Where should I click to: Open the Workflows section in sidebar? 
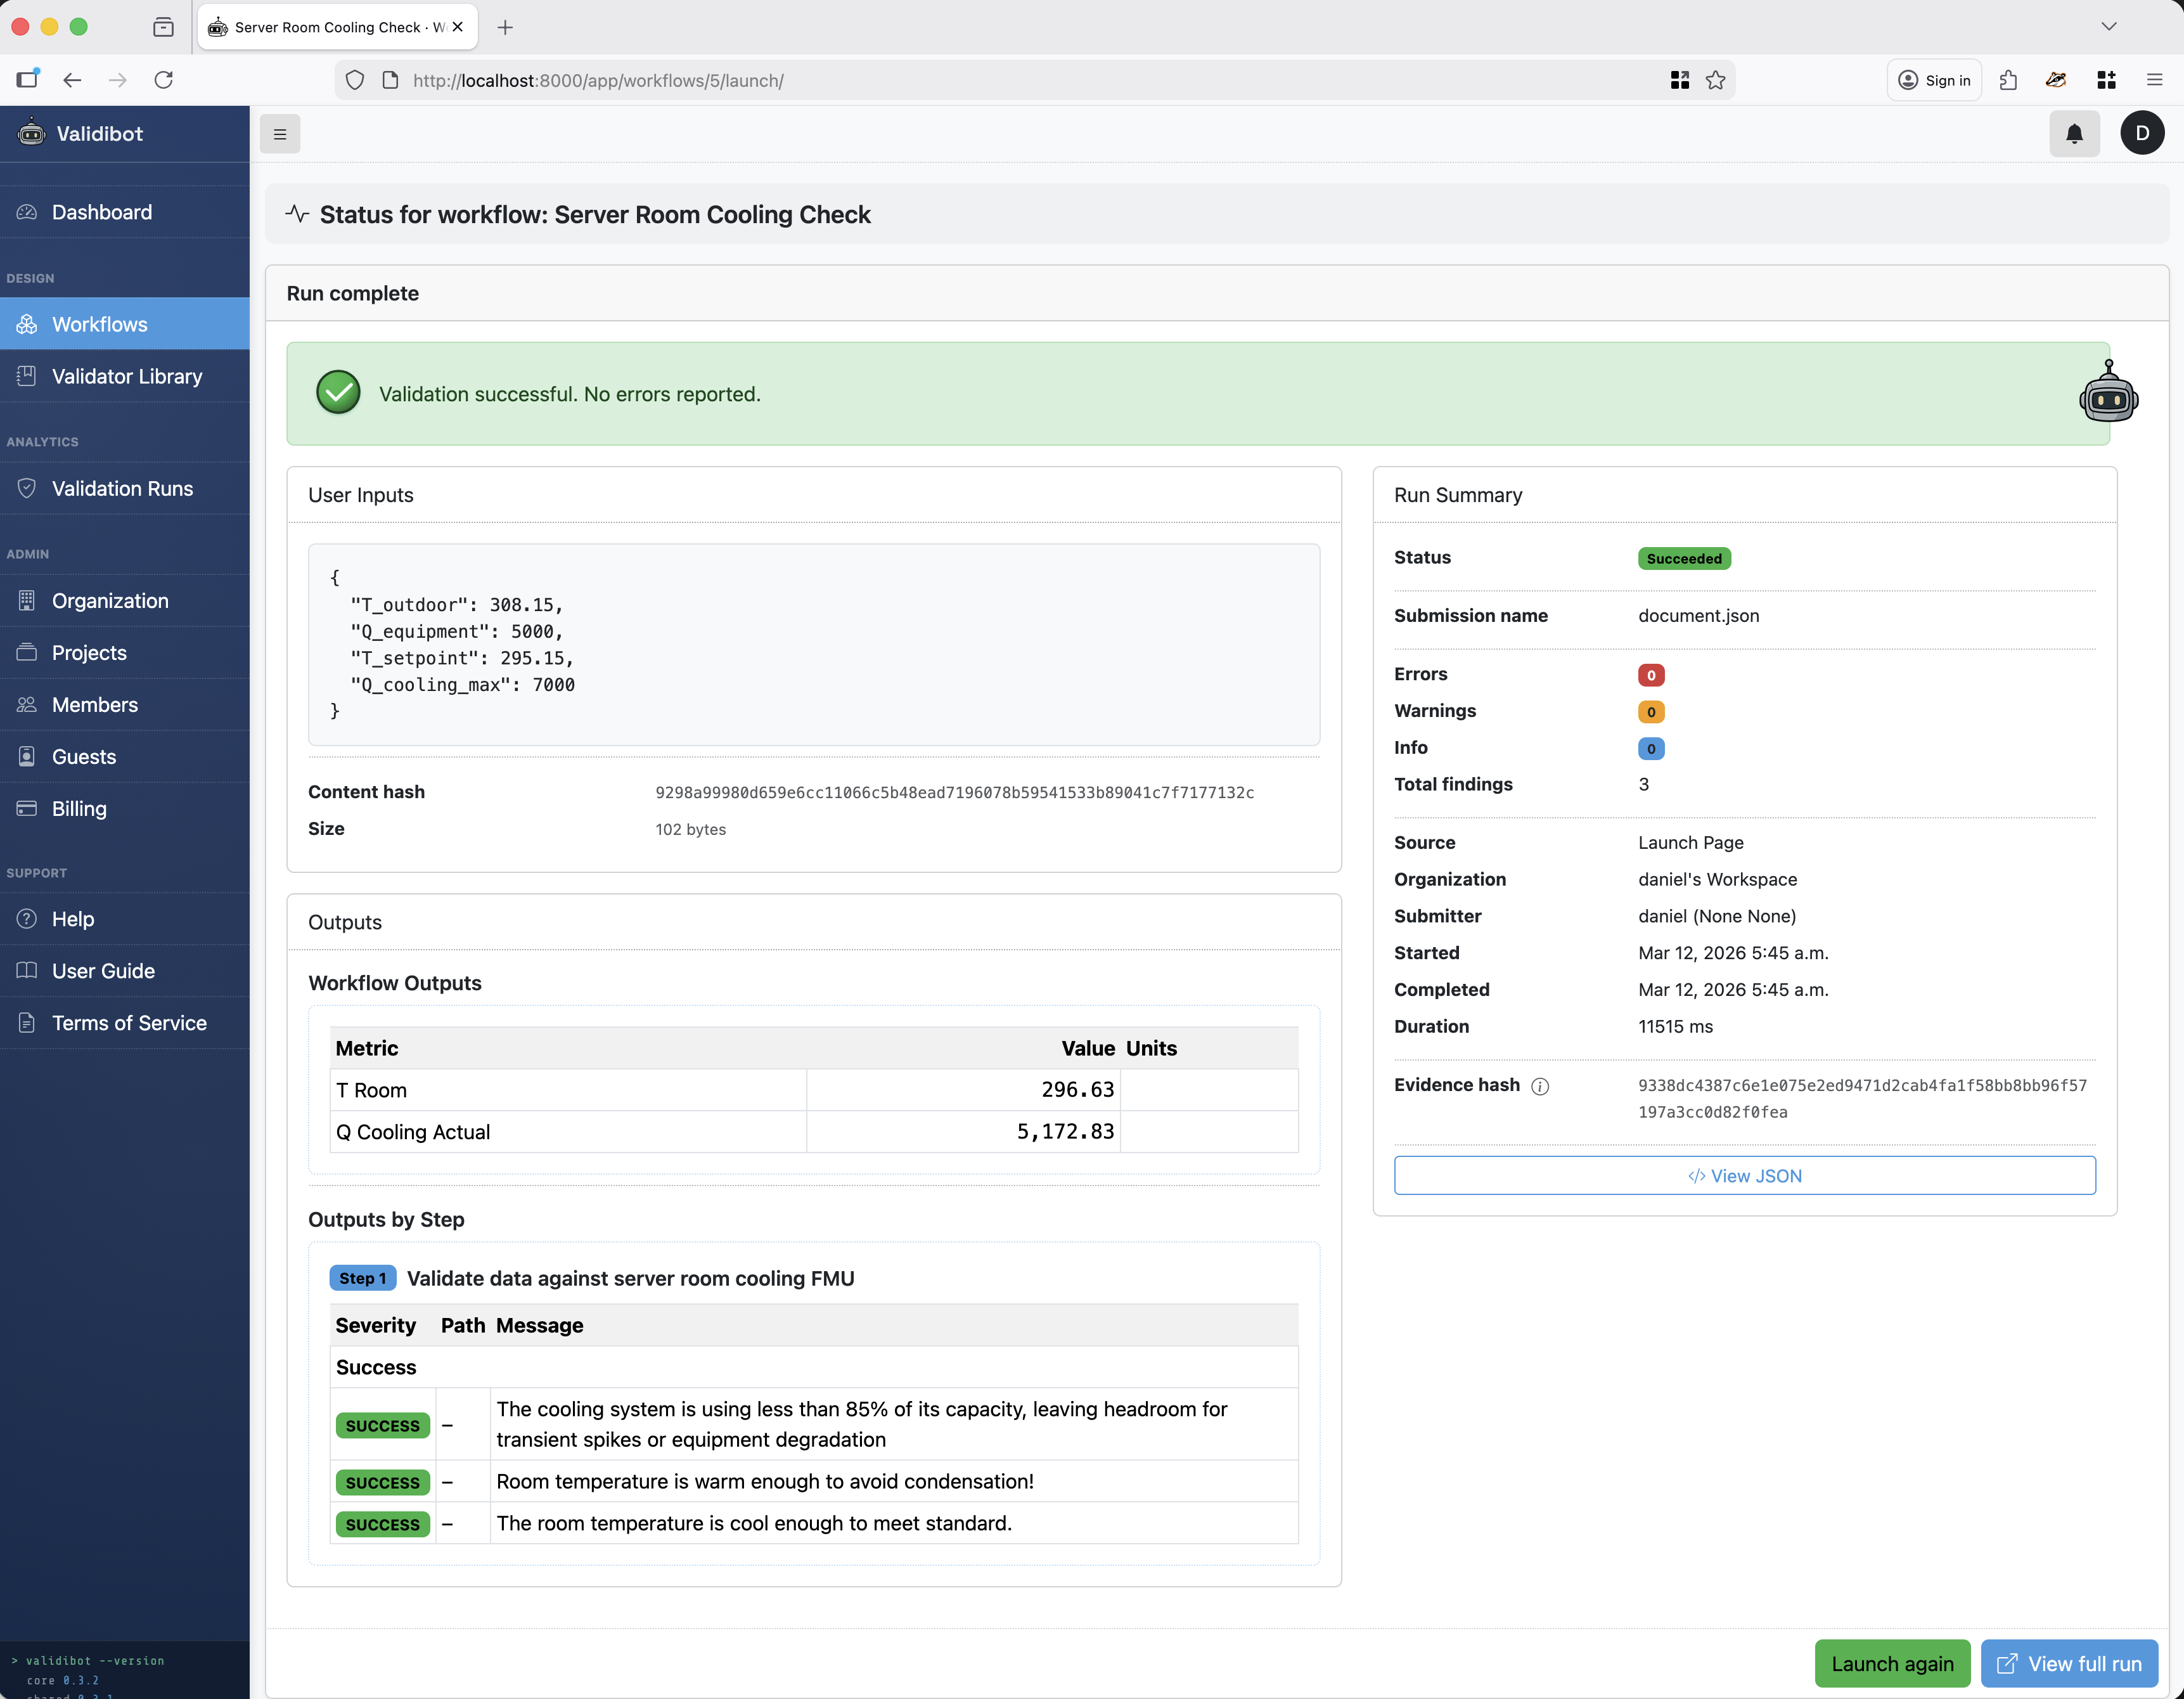click(100, 323)
